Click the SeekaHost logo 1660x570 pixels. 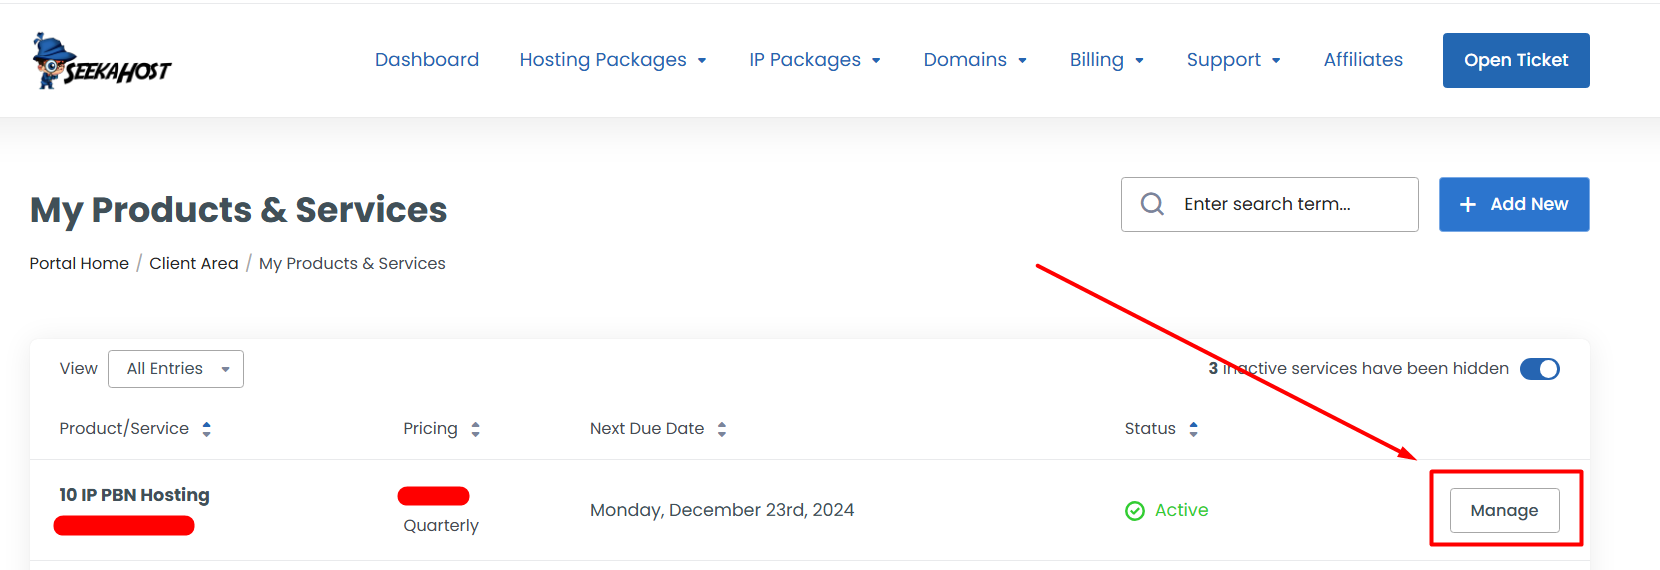tap(101, 62)
